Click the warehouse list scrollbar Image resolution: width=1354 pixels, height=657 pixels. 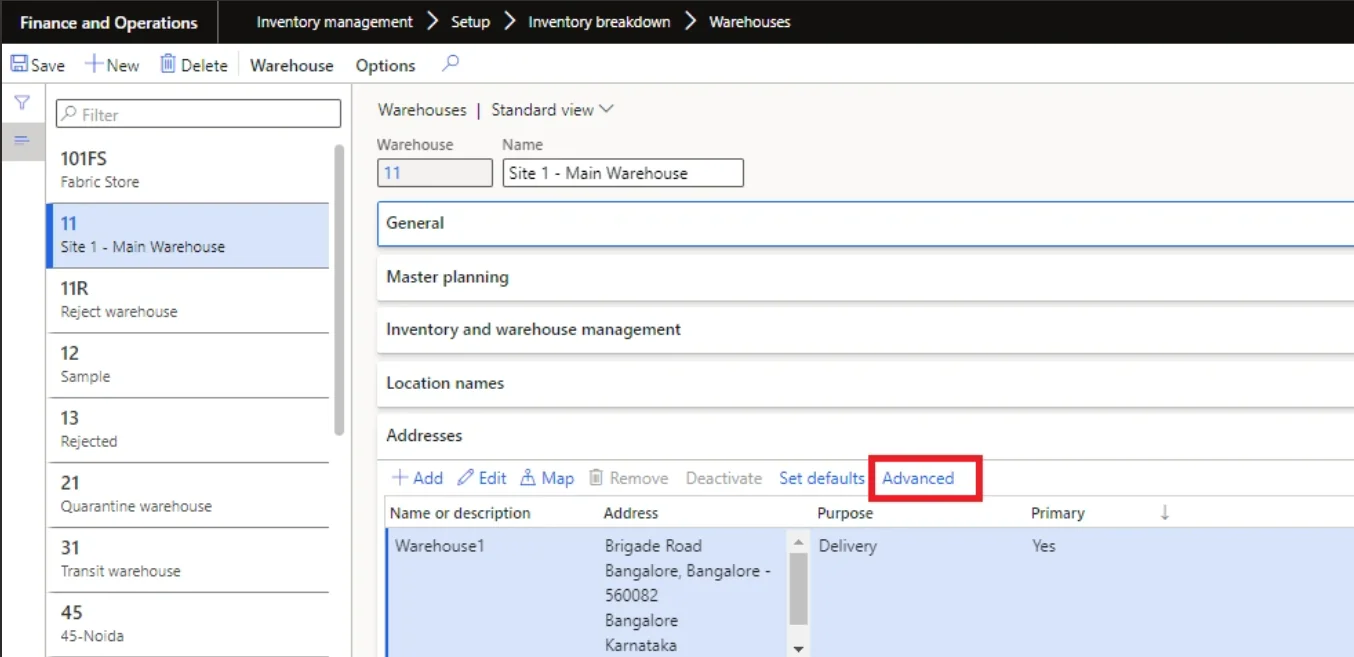coord(339,290)
